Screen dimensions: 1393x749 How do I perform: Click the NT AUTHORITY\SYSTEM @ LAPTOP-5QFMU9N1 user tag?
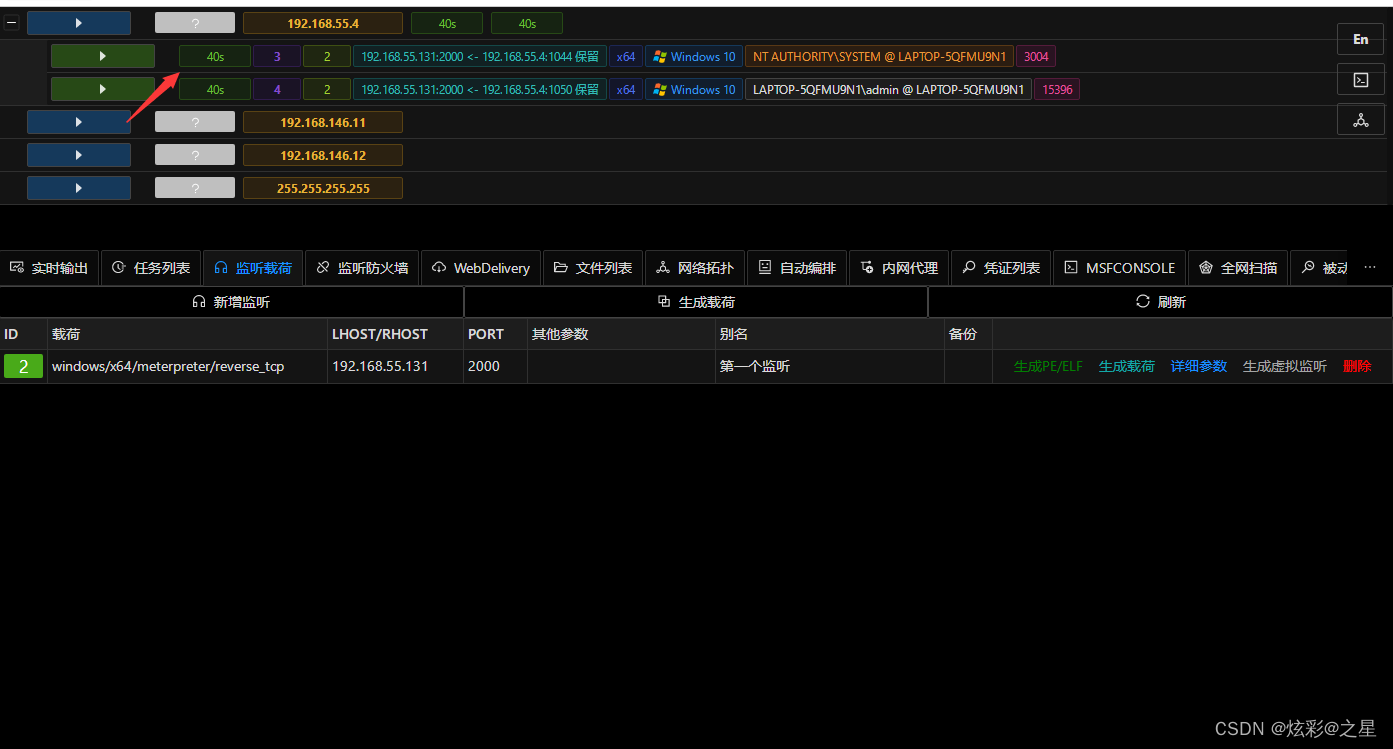880,57
